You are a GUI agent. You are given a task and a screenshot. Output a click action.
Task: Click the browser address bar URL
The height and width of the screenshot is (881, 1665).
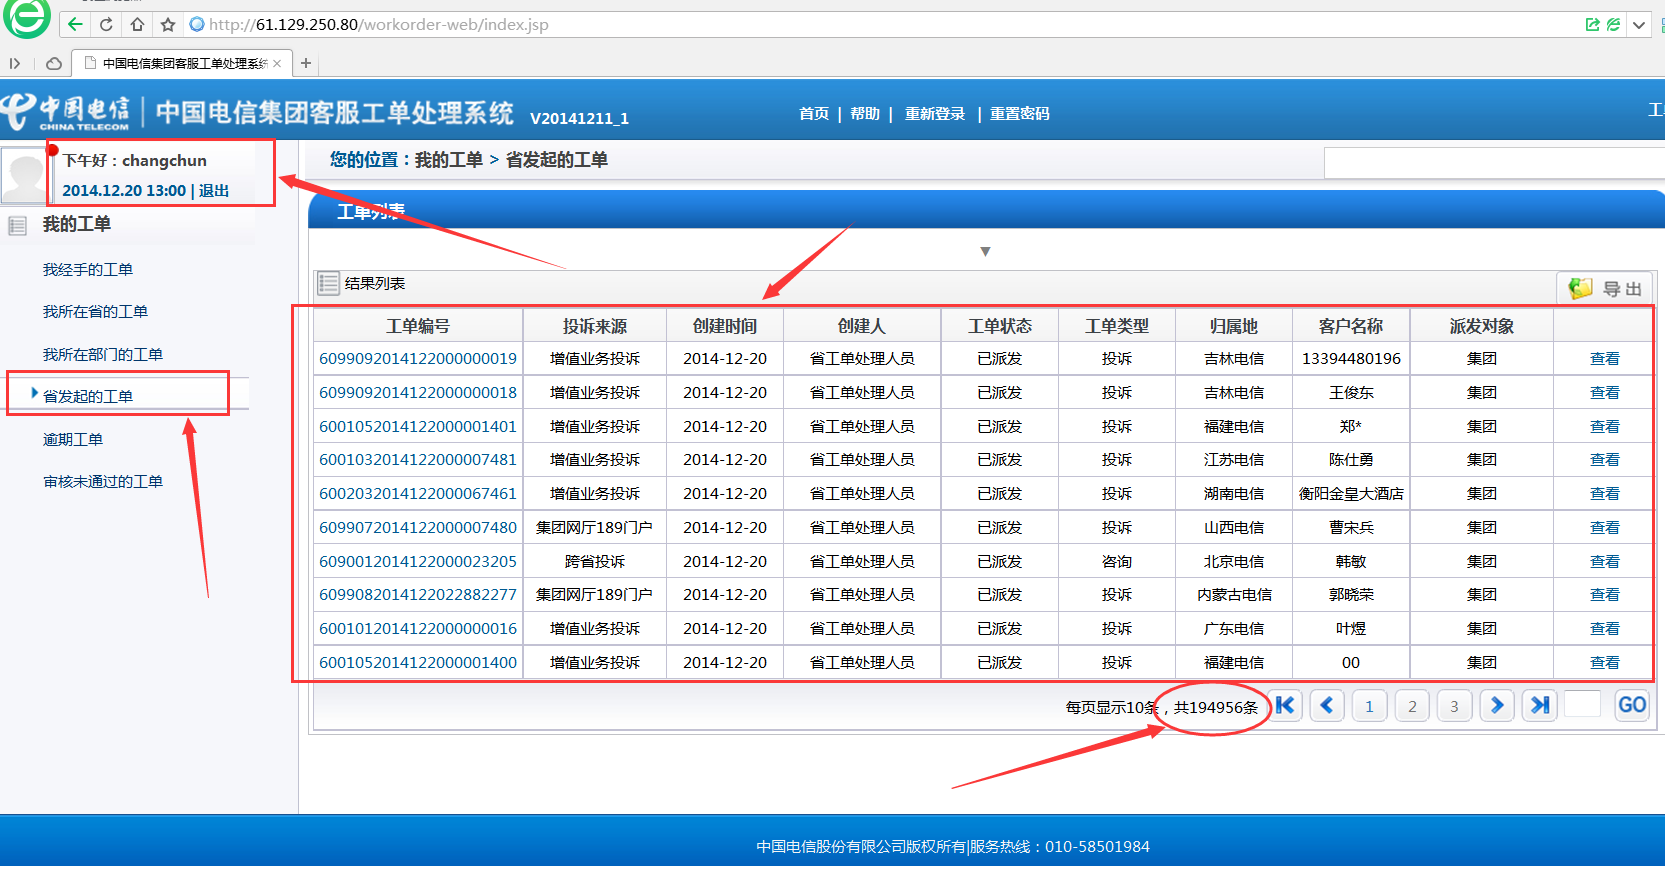[x=379, y=24]
